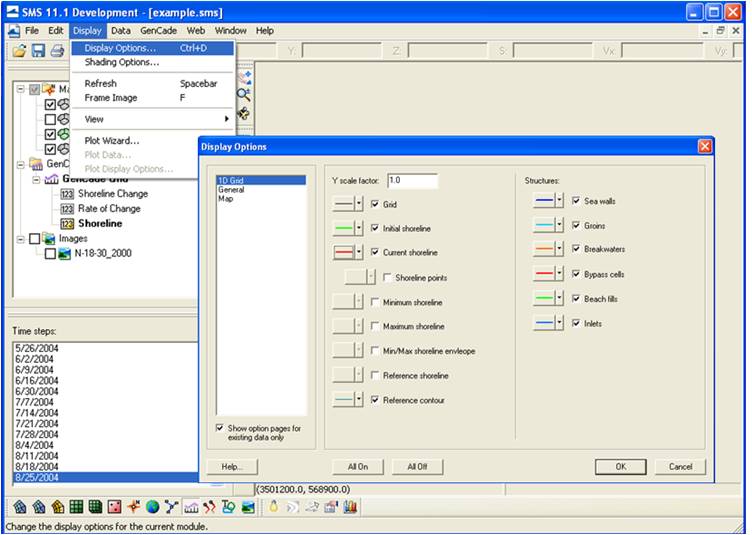Select the yellow mesh module icon
The image size is (752, 535).
58,507
